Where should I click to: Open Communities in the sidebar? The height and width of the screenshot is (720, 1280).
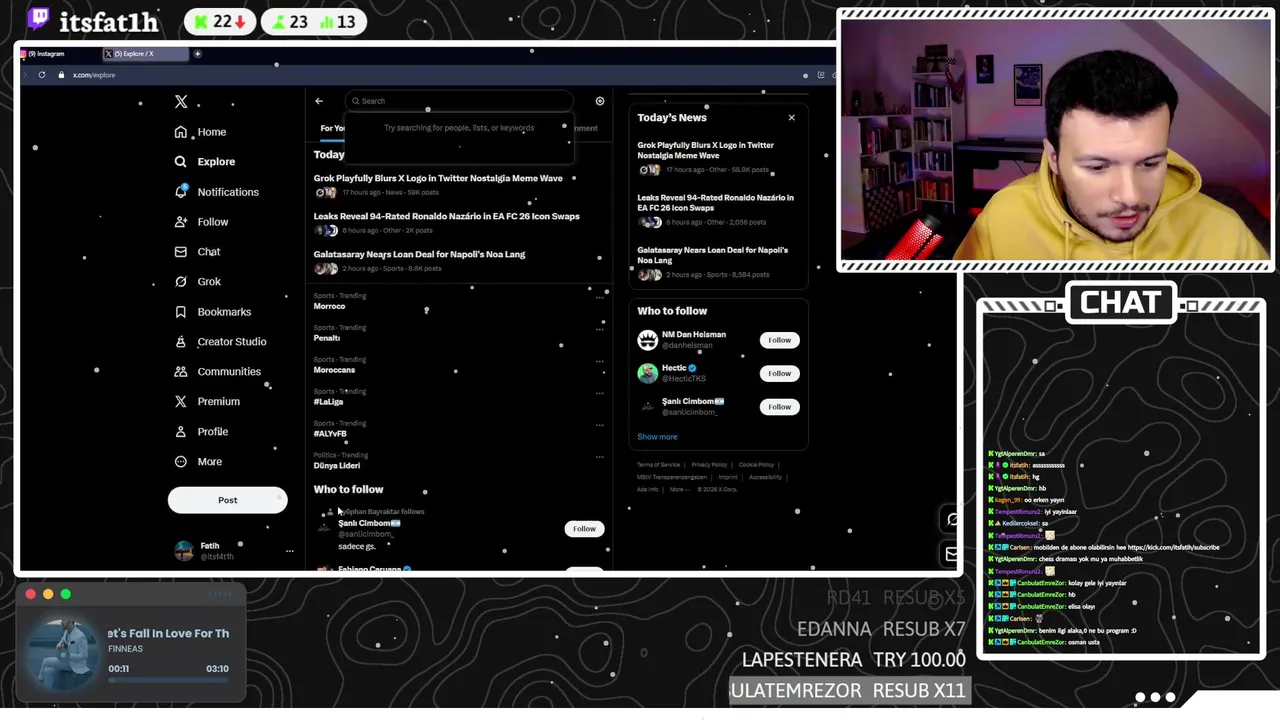coord(217,372)
